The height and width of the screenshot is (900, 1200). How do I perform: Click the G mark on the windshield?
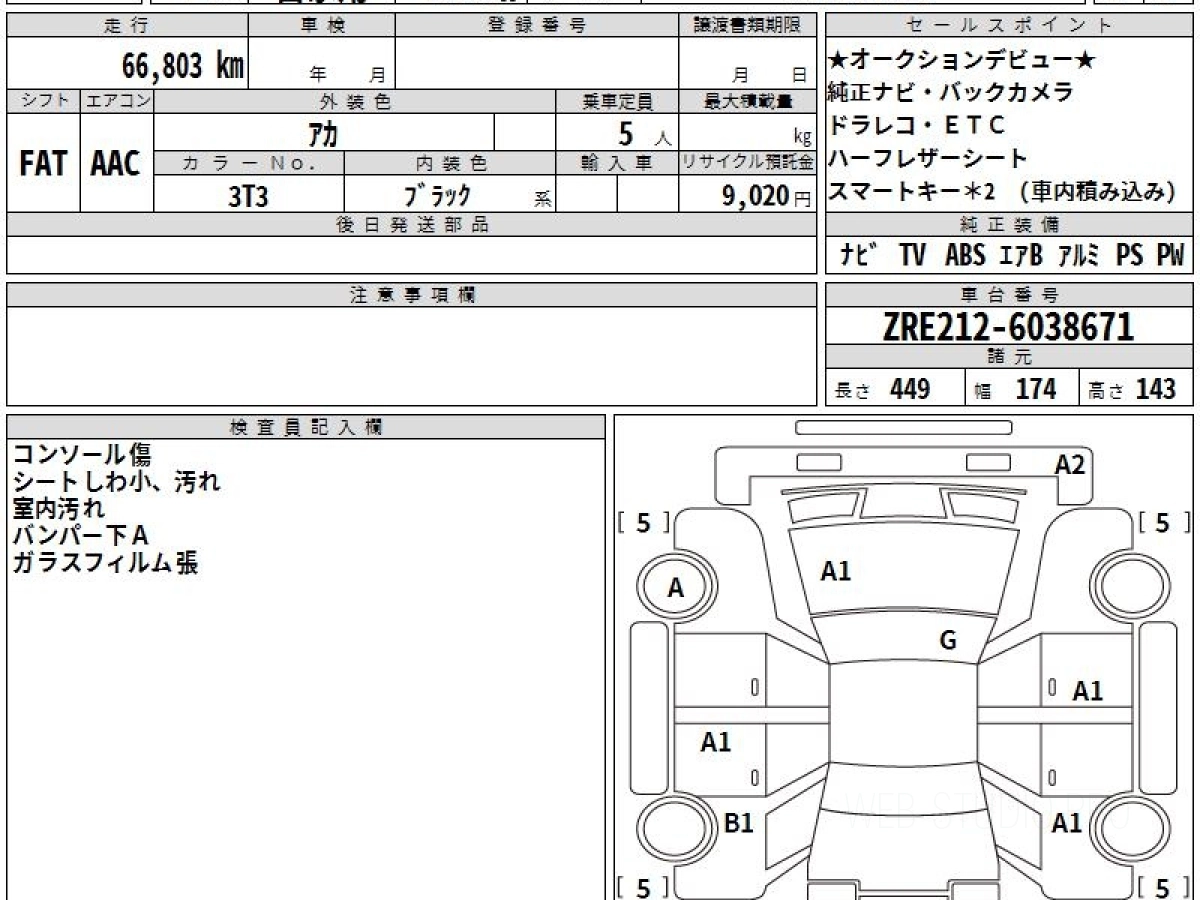(948, 641)
